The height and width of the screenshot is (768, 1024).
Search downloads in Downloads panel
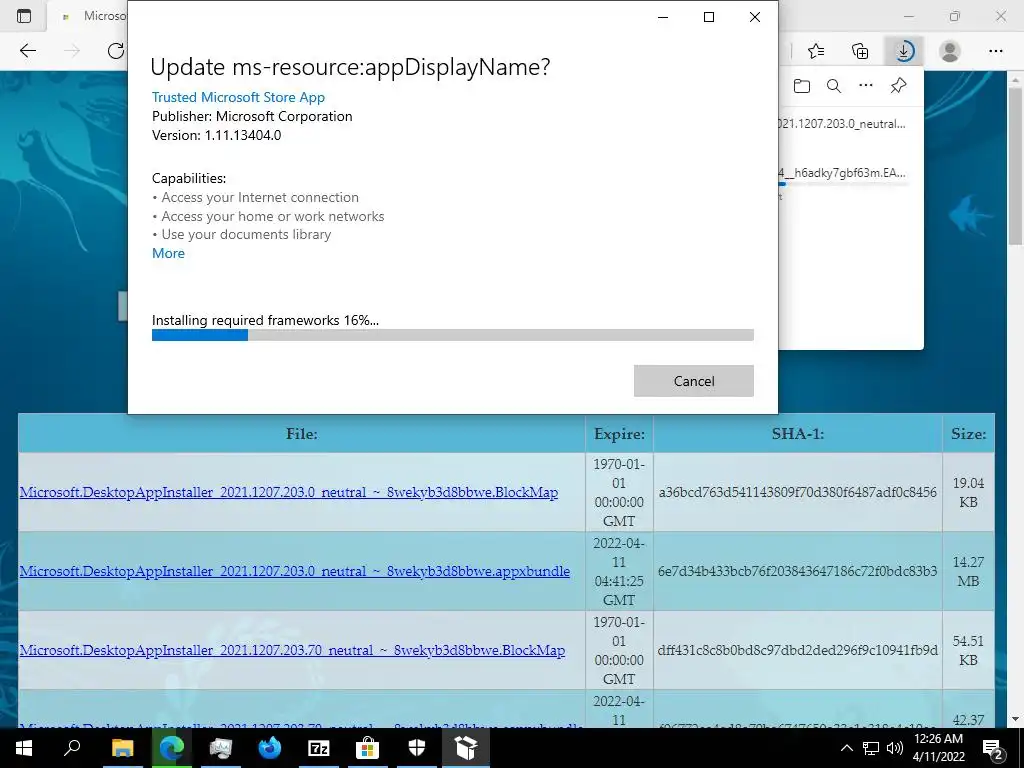[834, 86]
